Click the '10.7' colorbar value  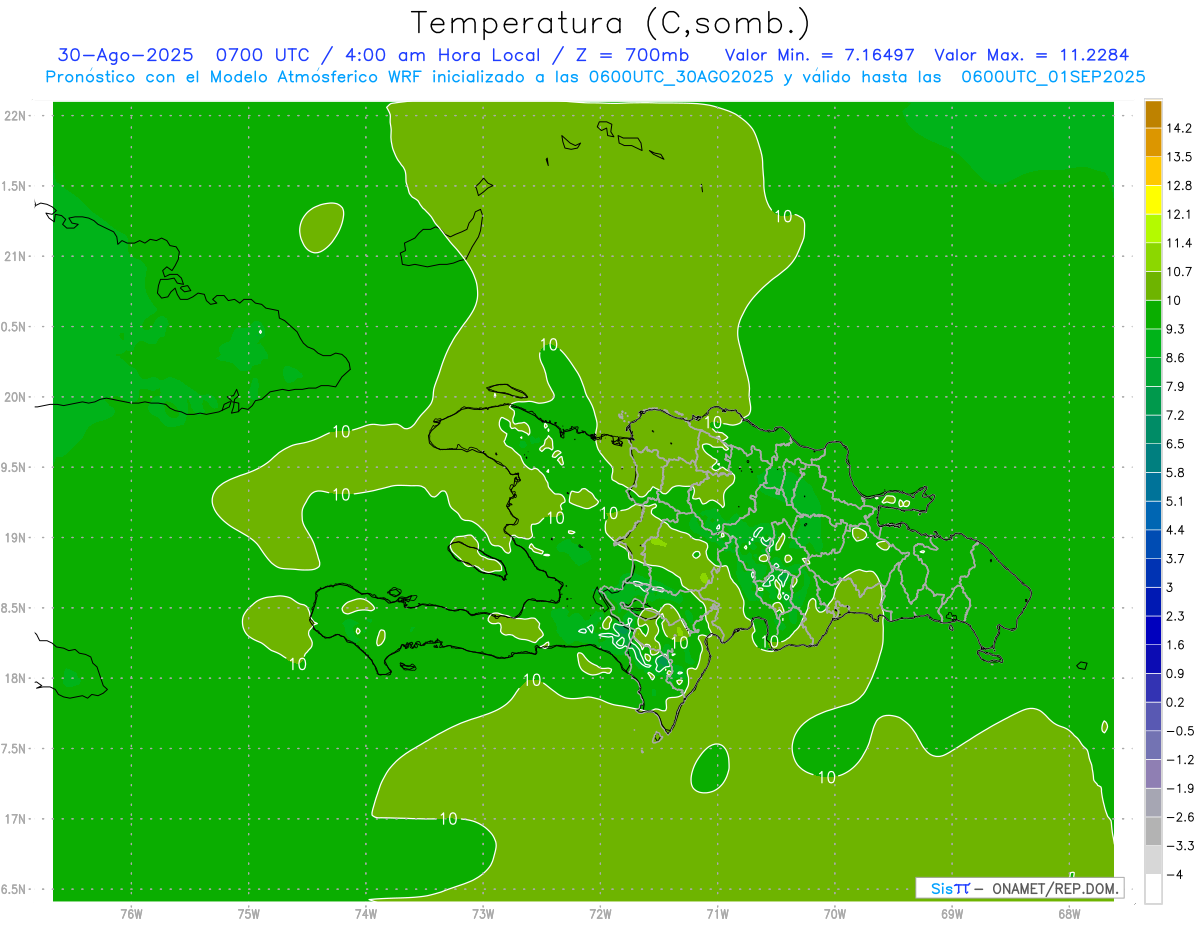click(x=1180, y=271)
